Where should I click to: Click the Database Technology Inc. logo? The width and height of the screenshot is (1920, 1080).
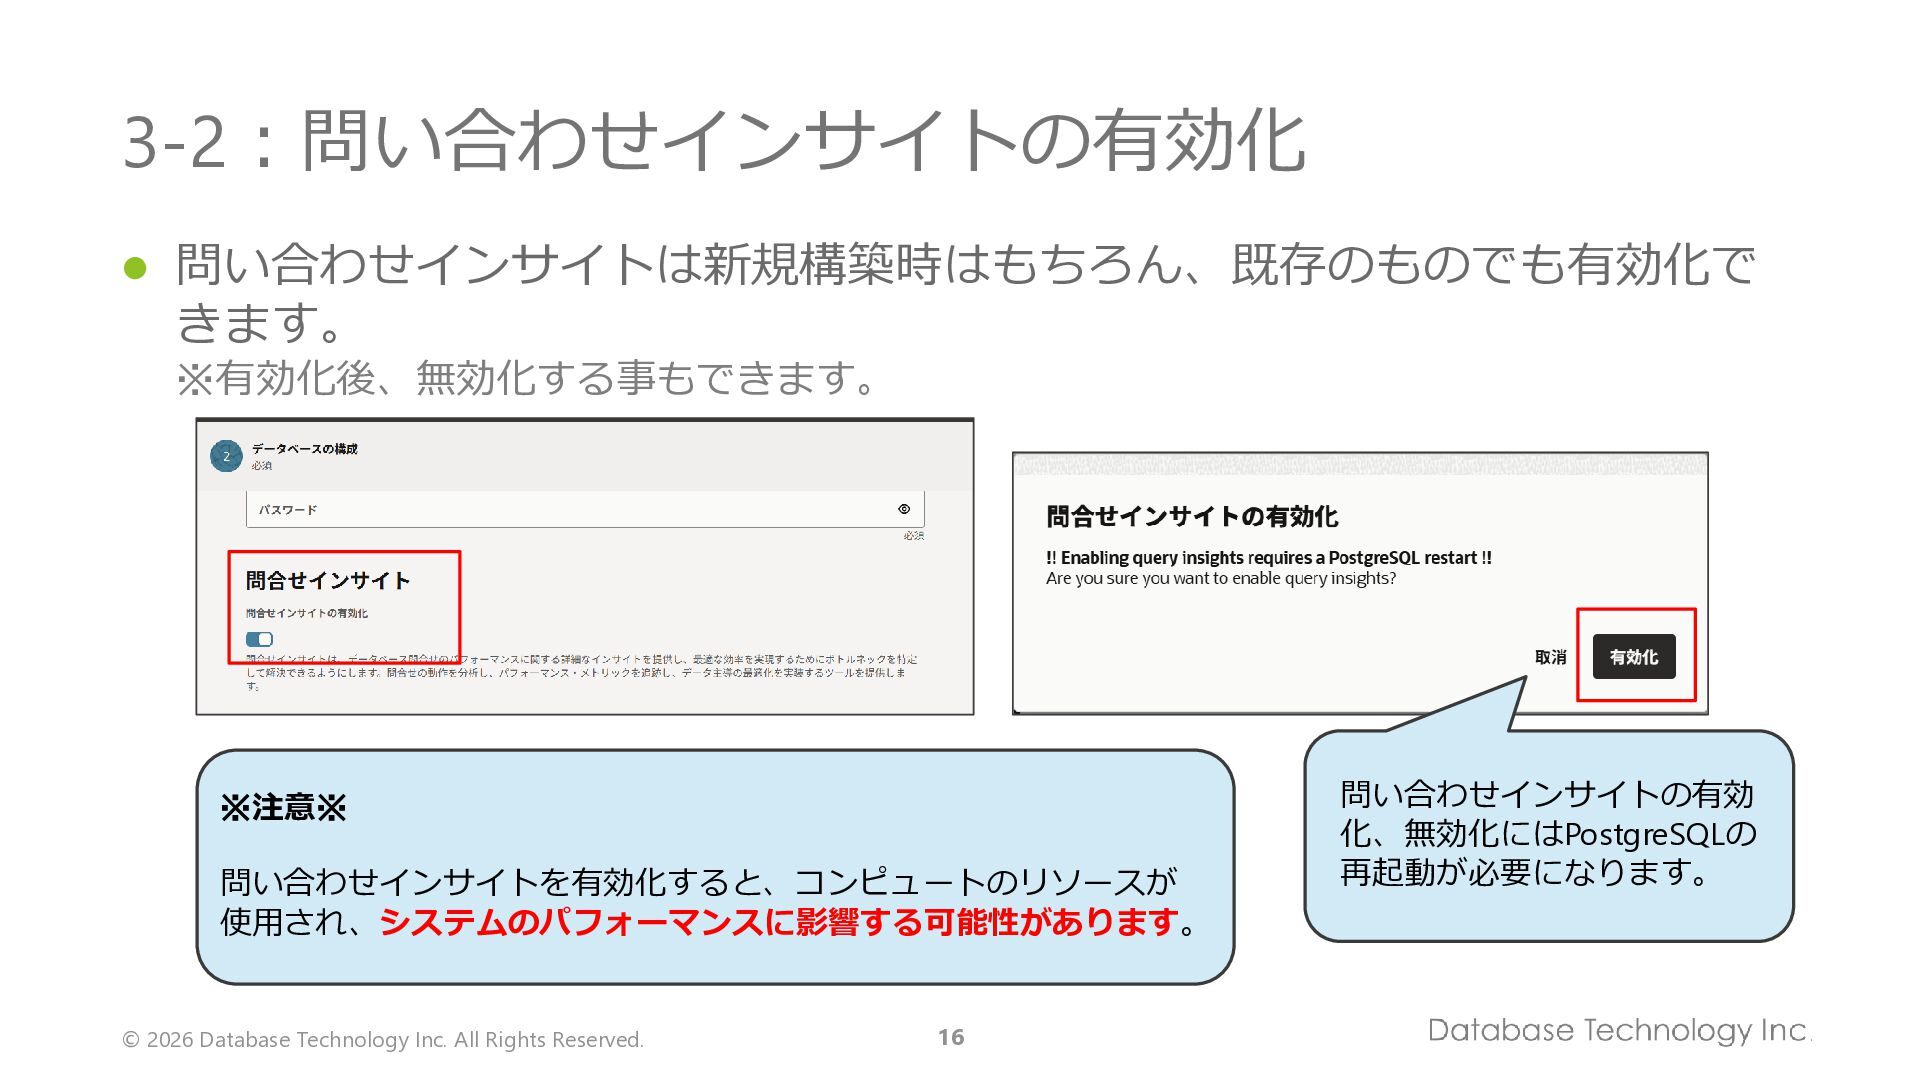tap(1619, 1030)
